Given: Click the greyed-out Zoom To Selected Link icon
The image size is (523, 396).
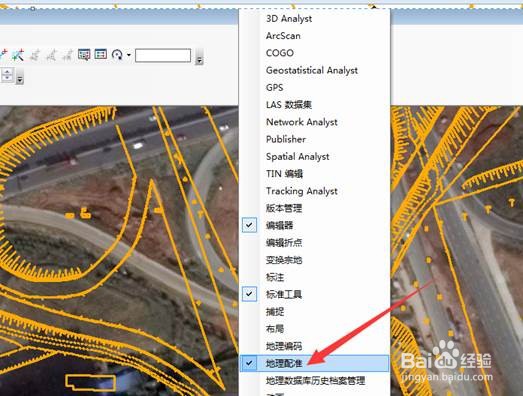Looking at the screenshot, I should point(51,55).
